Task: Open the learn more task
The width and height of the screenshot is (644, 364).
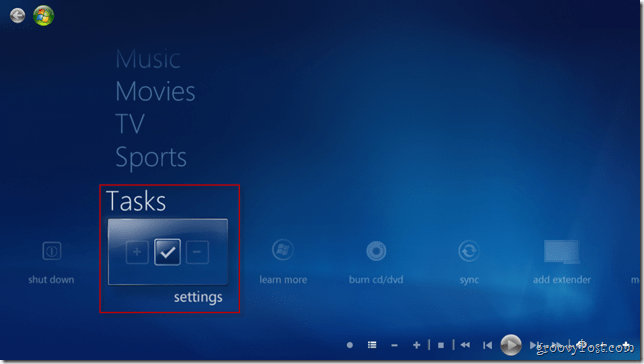Action: (283, 261)
